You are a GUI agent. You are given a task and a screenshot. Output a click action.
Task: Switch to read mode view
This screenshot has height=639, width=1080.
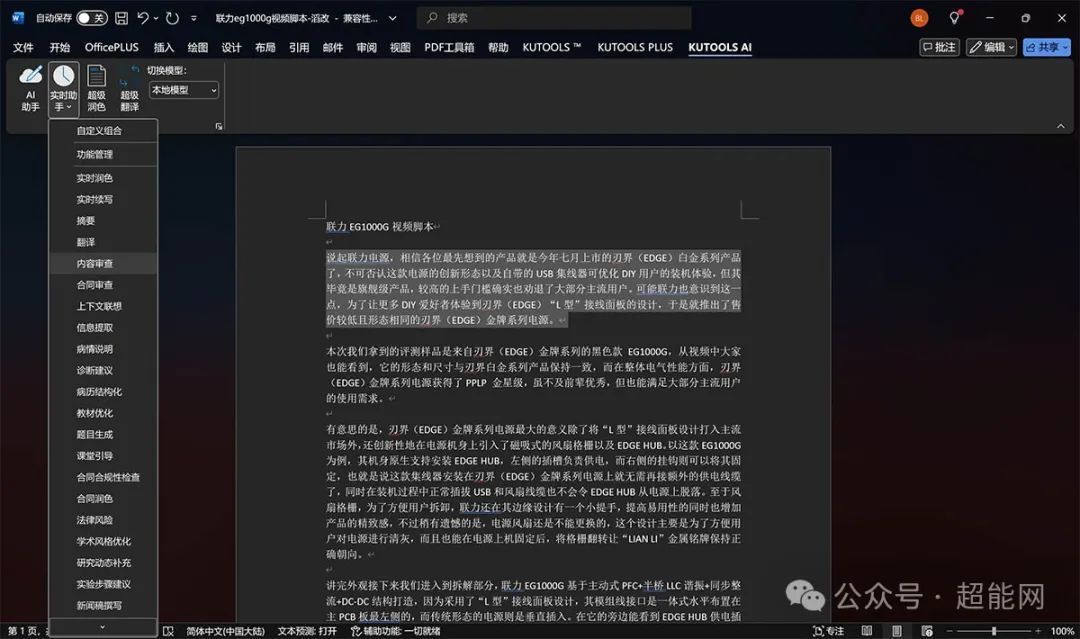(x=866, y=631)
